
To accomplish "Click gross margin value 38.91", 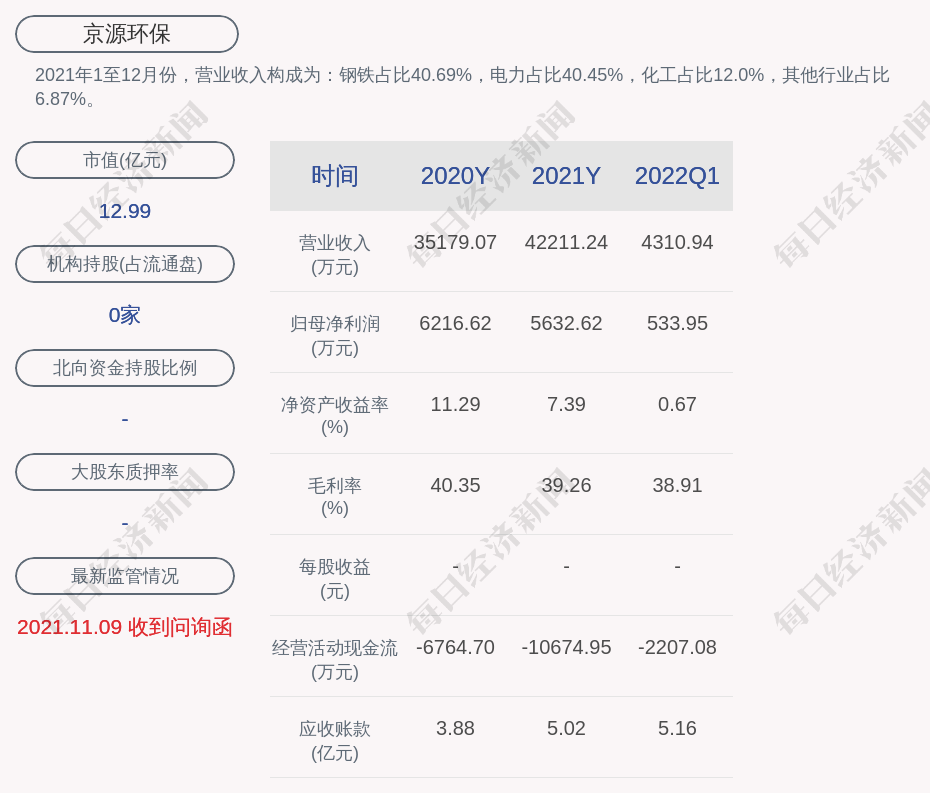I will pyautogui.click(x=677, y=485).
